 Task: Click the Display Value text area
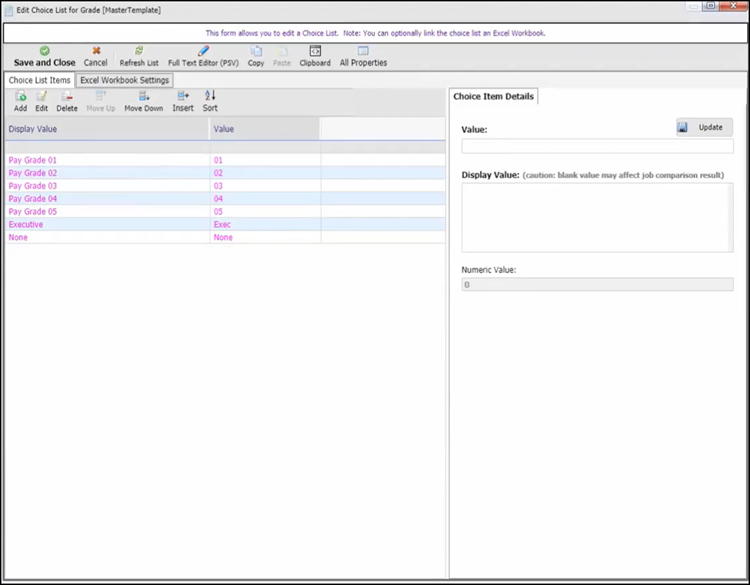pyautogui.click(x=596, y=217)
